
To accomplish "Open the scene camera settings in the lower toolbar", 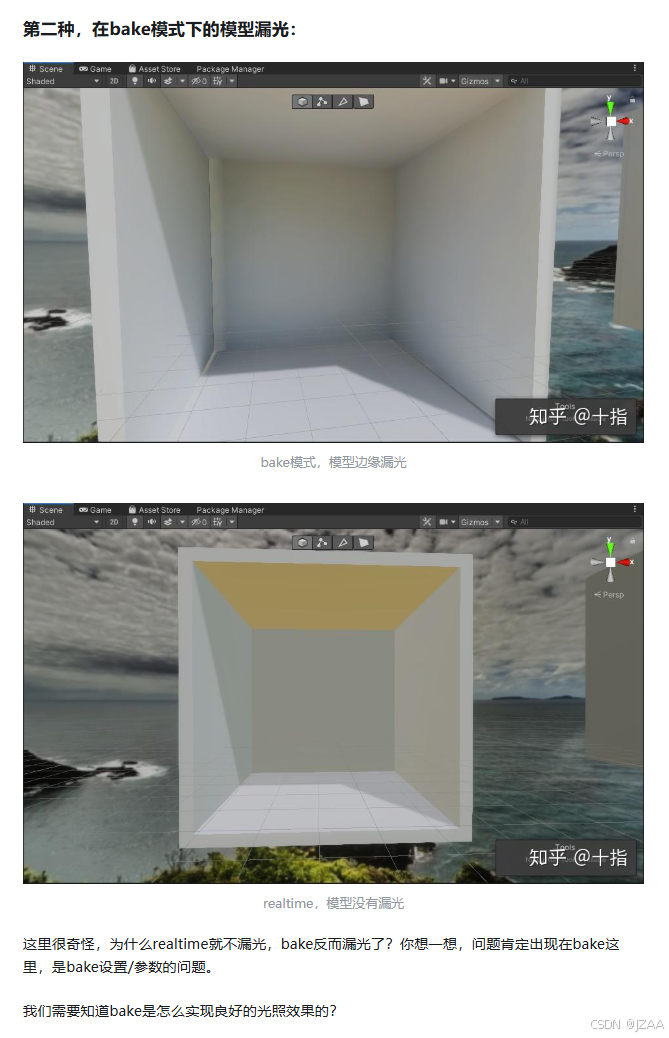I will pyautogui.click(x=447, y=522).
